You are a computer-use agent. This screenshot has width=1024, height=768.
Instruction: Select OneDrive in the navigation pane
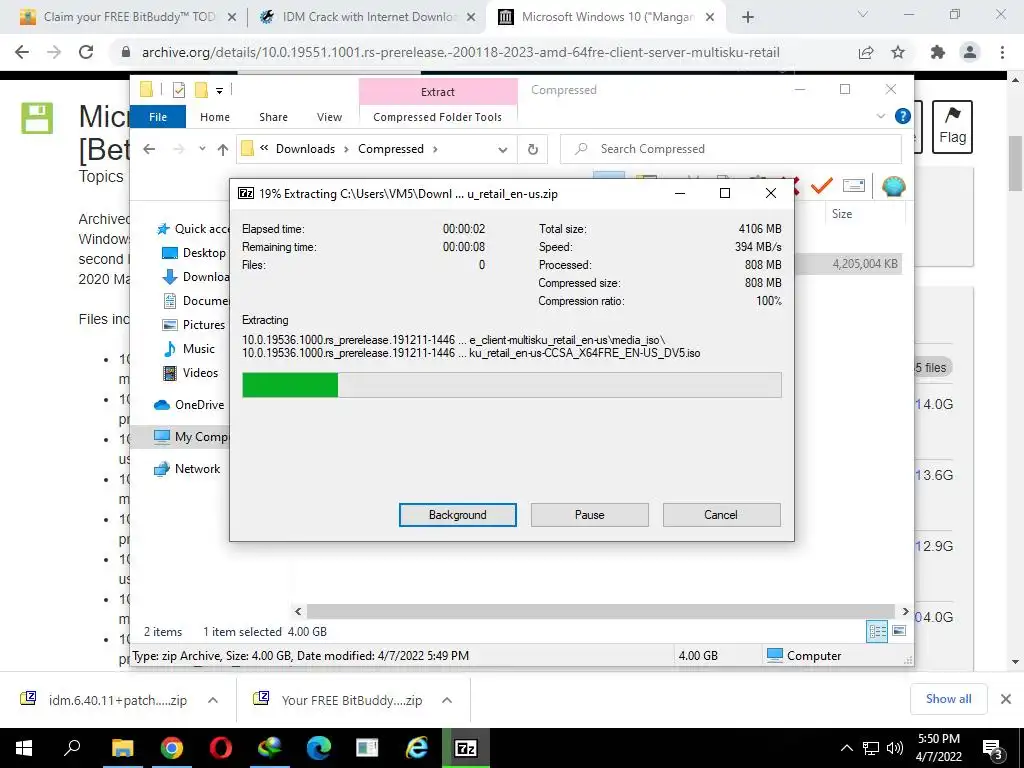point(189,405)
